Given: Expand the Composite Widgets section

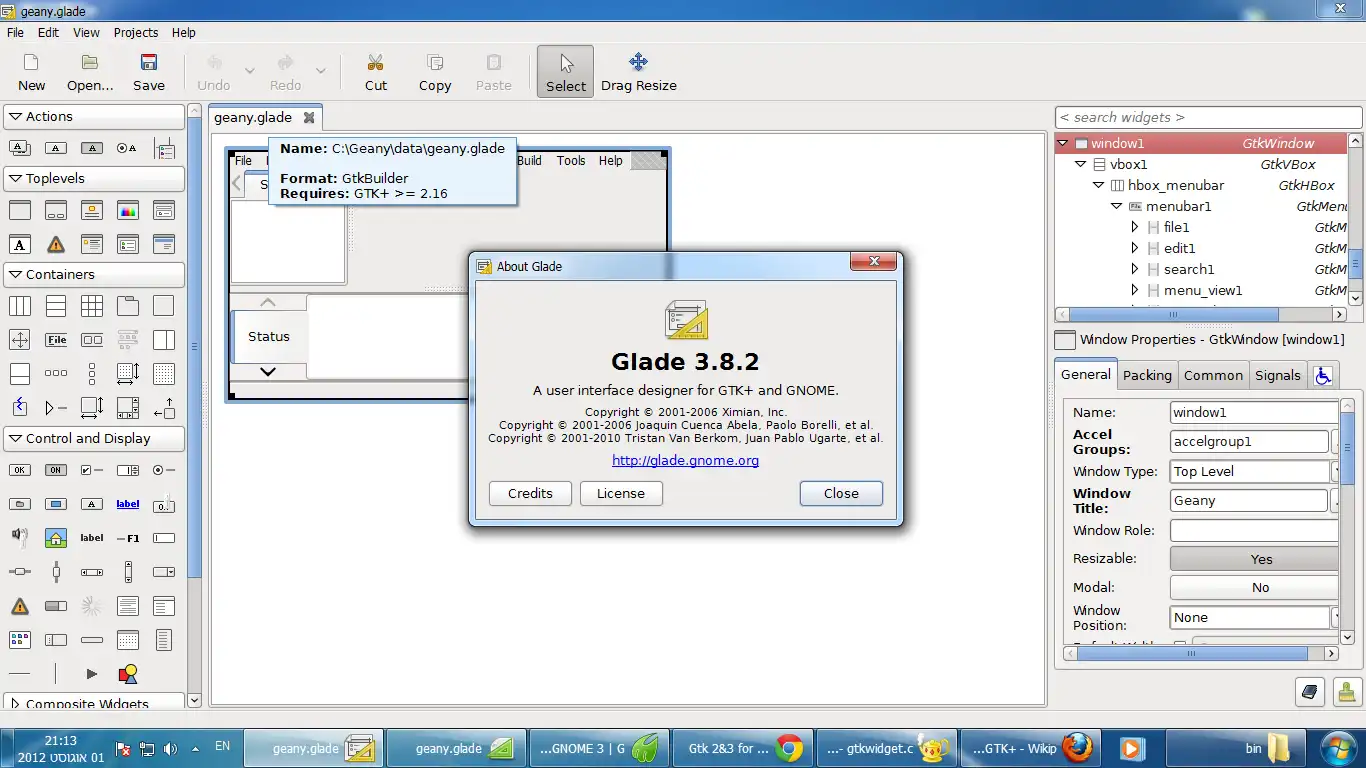Looking at the screenshot, I should [x=94, y=703].
